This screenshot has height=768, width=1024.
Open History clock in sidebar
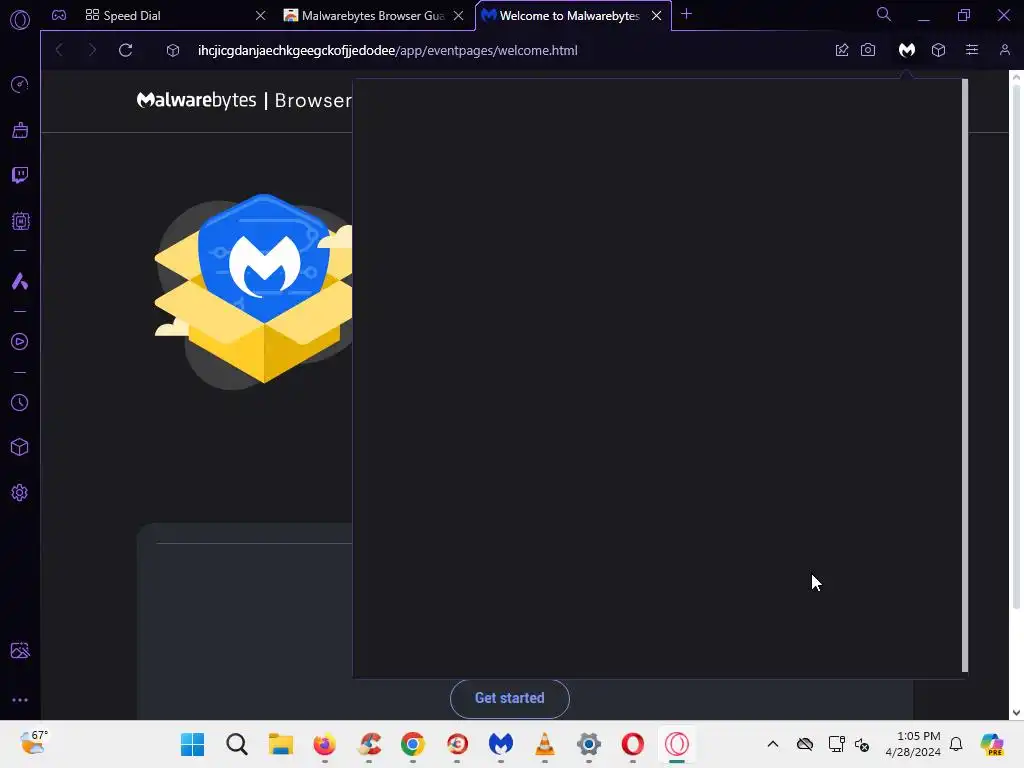point(20,402)
